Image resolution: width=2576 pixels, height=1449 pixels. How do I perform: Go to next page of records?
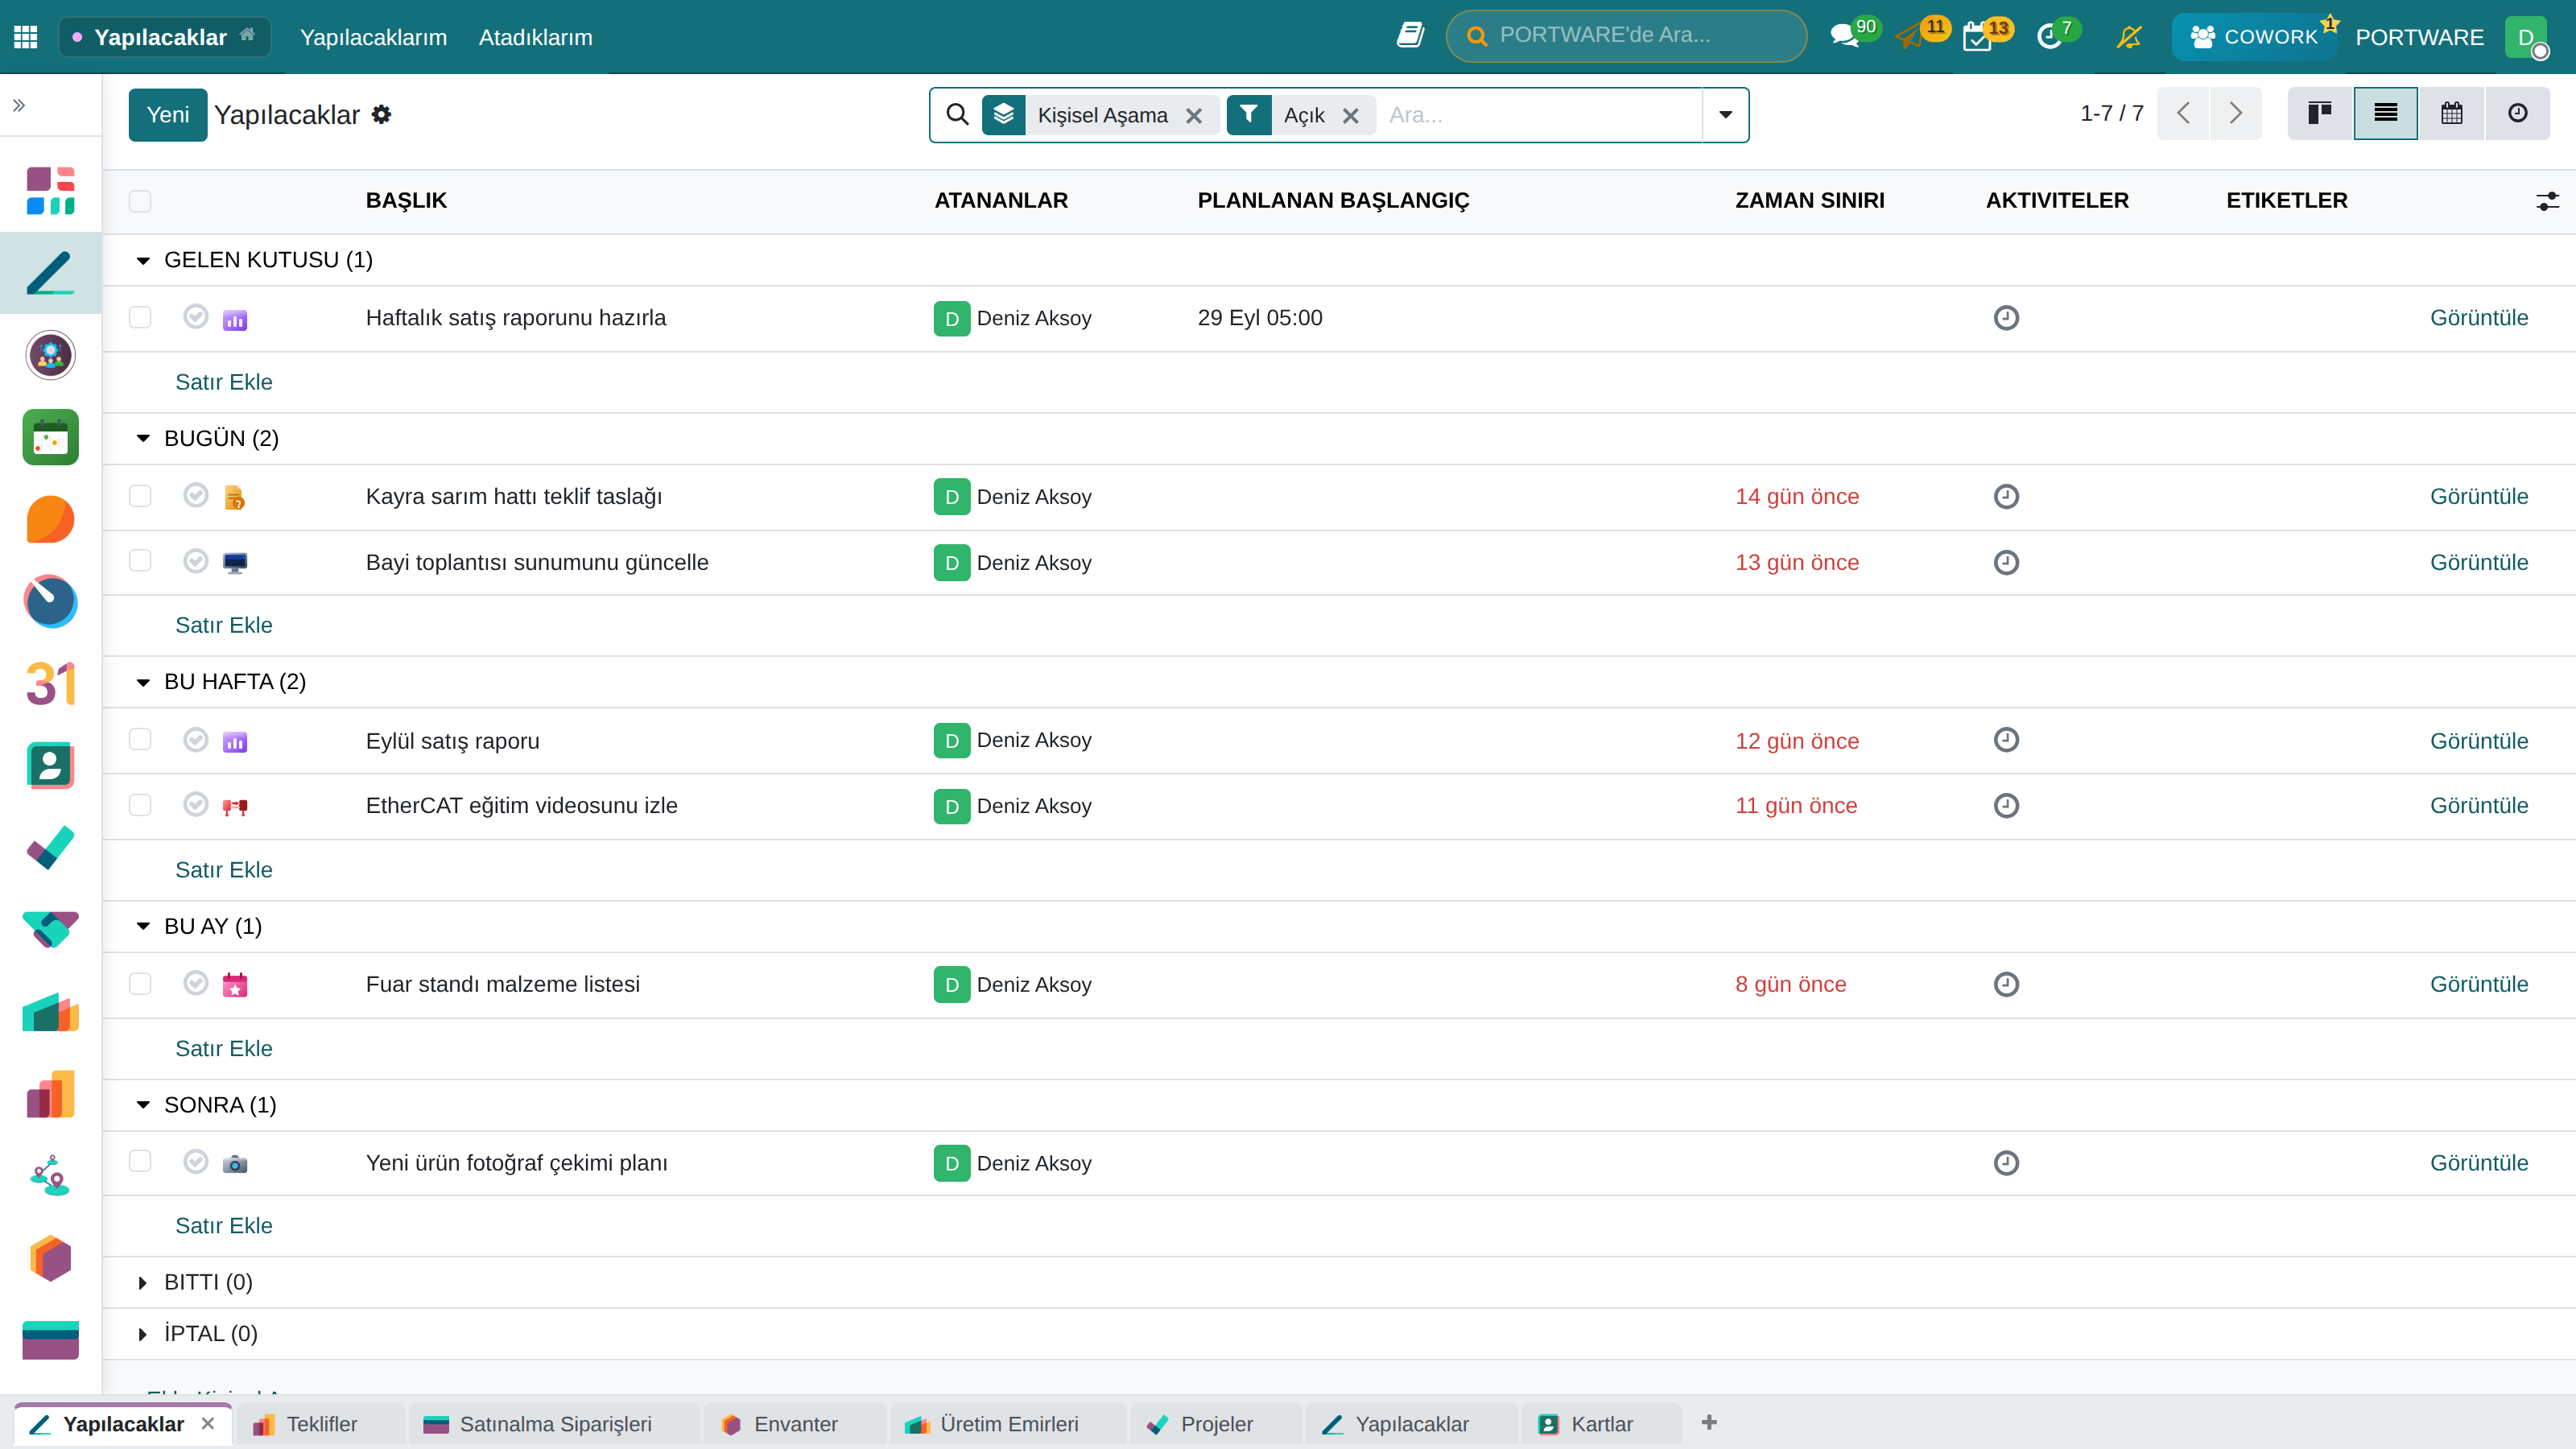point(2235,113)
